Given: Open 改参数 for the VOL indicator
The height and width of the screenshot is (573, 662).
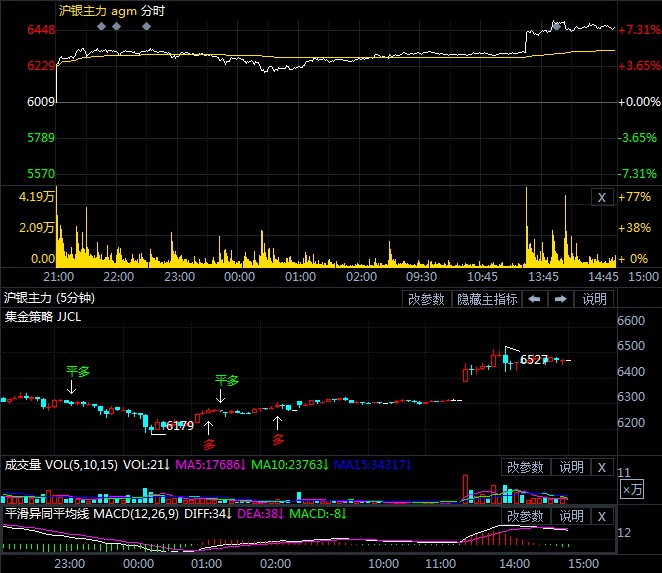Looking at the screenshot, I should tap(525, 467).
